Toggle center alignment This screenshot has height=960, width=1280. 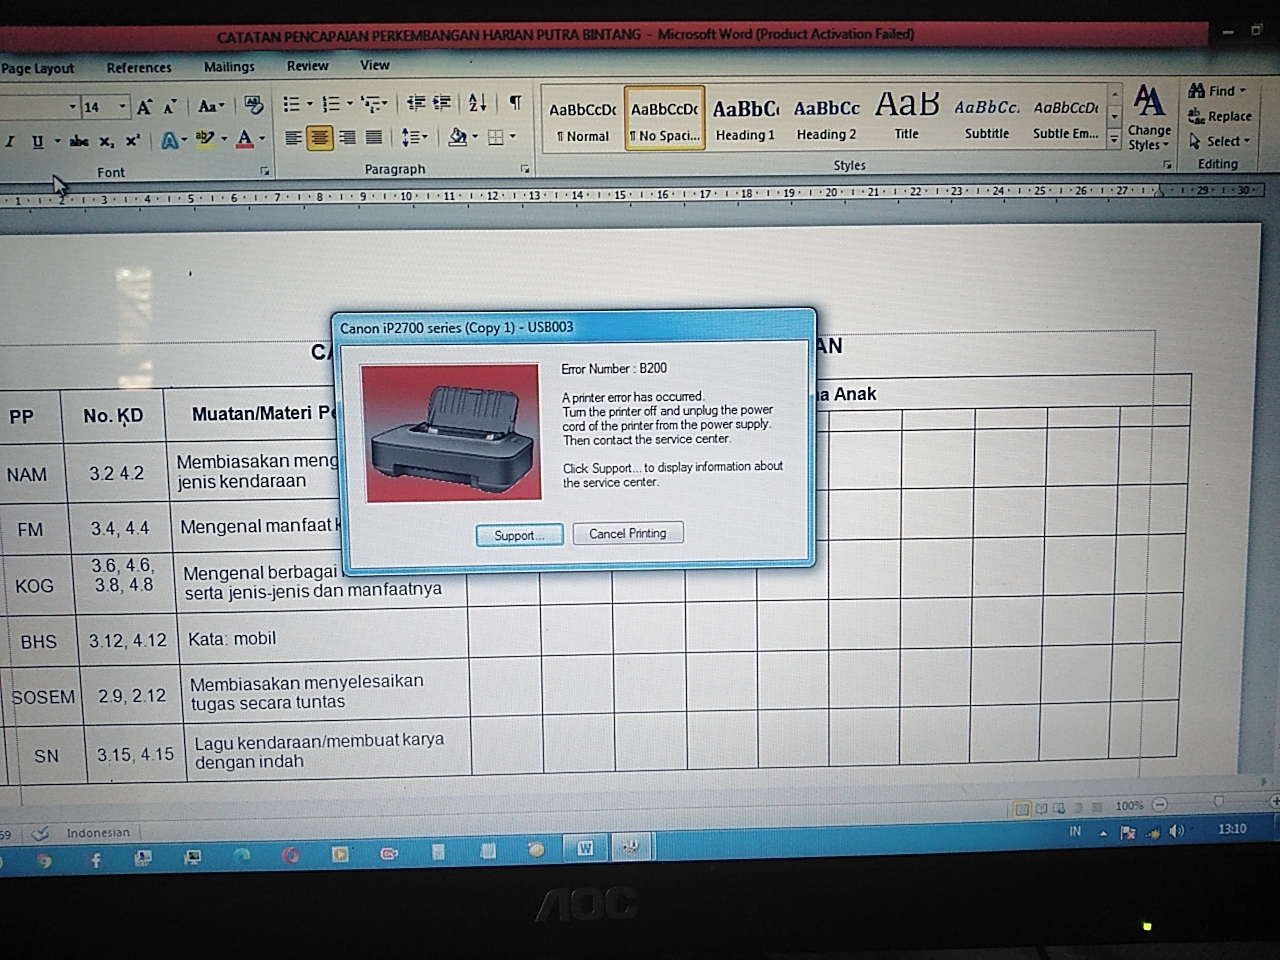[320, 138]
